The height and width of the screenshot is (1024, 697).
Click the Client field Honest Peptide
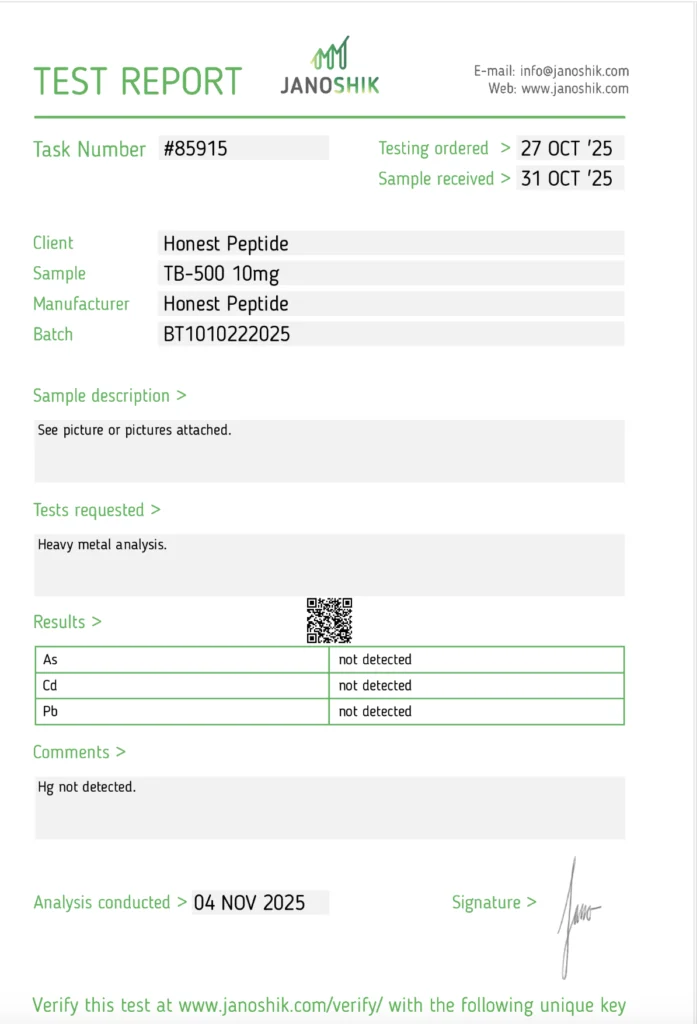point(392,243)
